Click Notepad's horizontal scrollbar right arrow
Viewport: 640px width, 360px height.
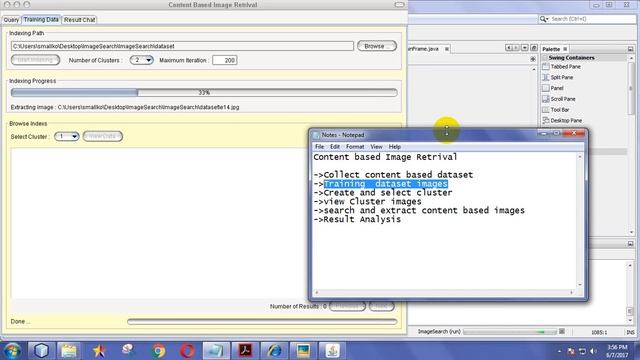pos(571,292)
